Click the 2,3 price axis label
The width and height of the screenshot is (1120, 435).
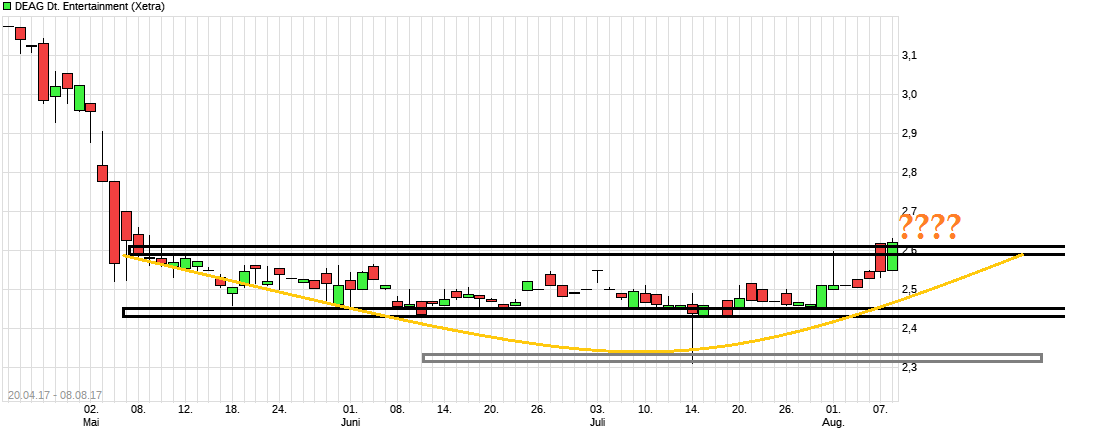pos(910,368)
